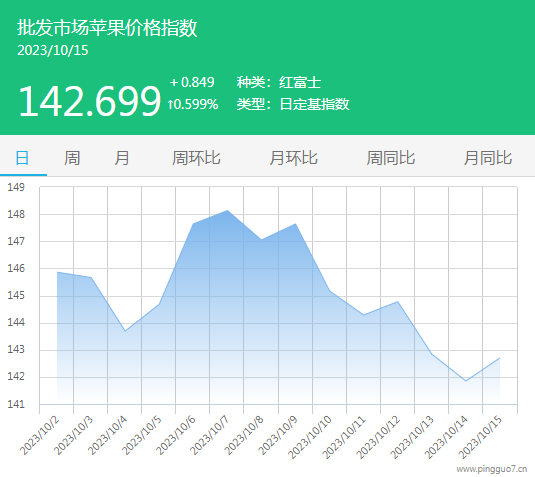The height and width of the screenshot is (477, 535).
Task: Open the 月 monthly tab
Action: pyautogui.click(x=122, y=158)
